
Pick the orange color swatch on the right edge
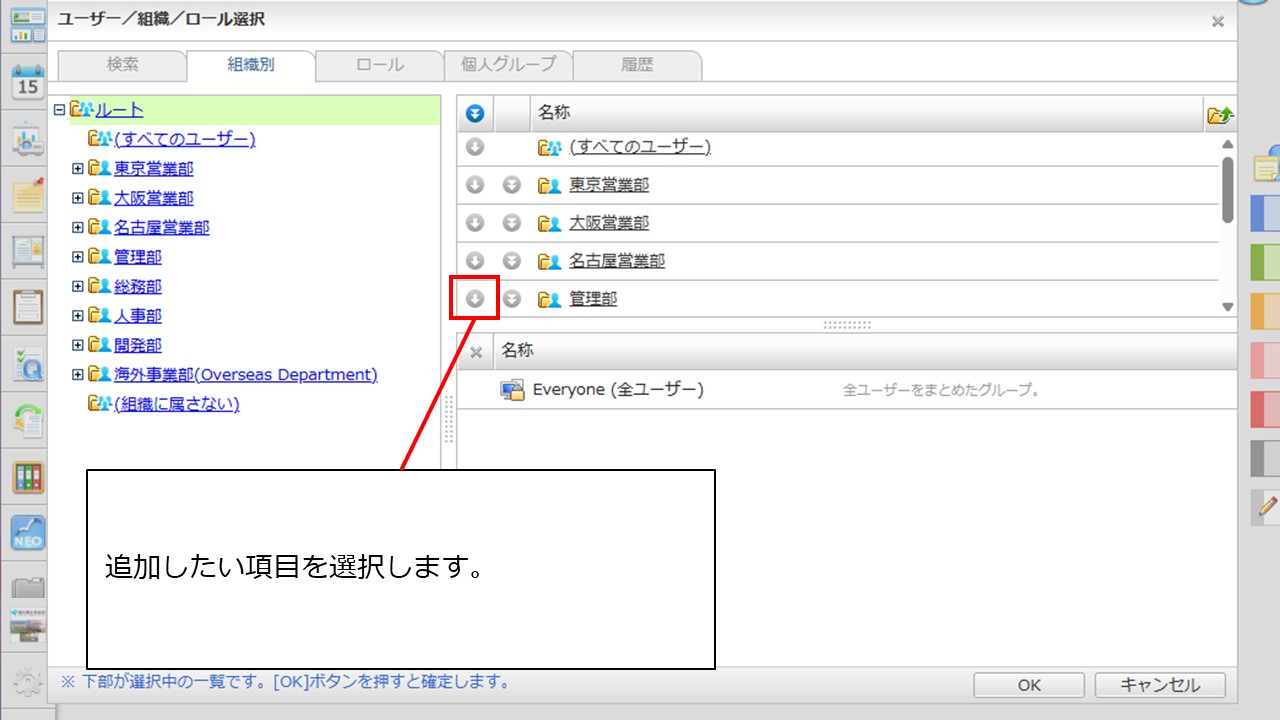coord(1266,311)
